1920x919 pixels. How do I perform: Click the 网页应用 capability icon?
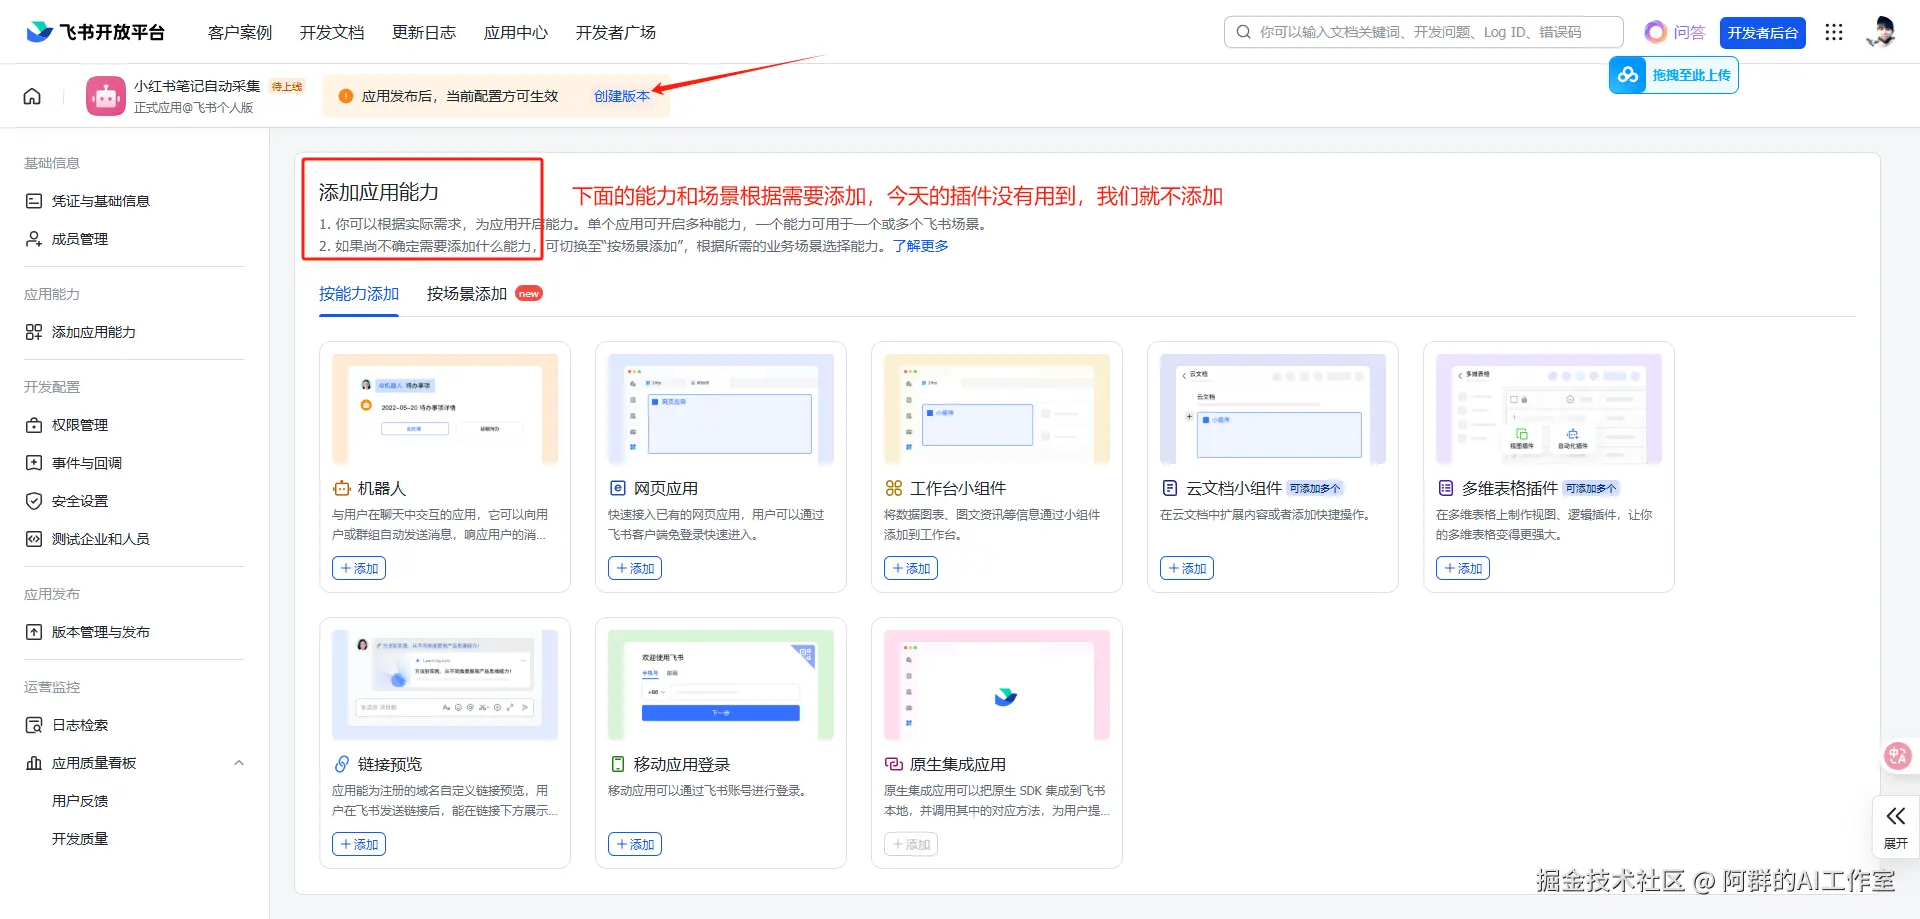[618, 488]
